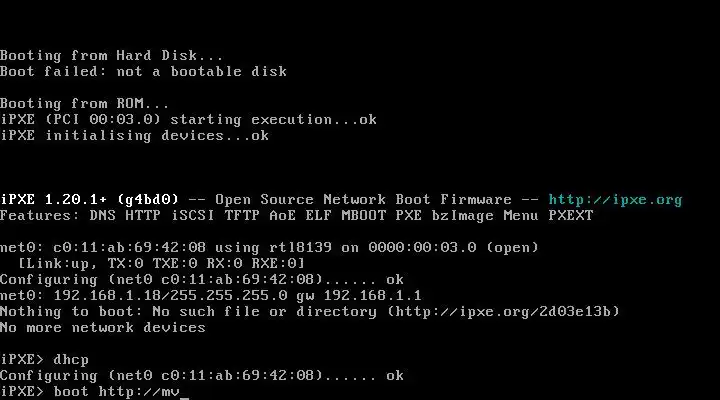720x400 pixels.
Task: Click the 'Booting from Hard Disk...' line
Action: tap(112, 55)
